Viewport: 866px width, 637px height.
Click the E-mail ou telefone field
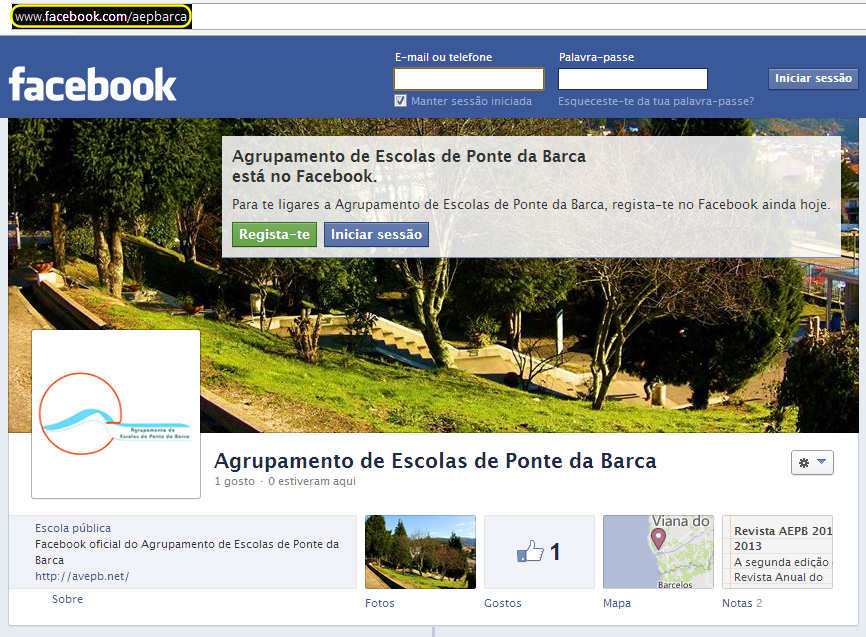click(x=469, y=79)
